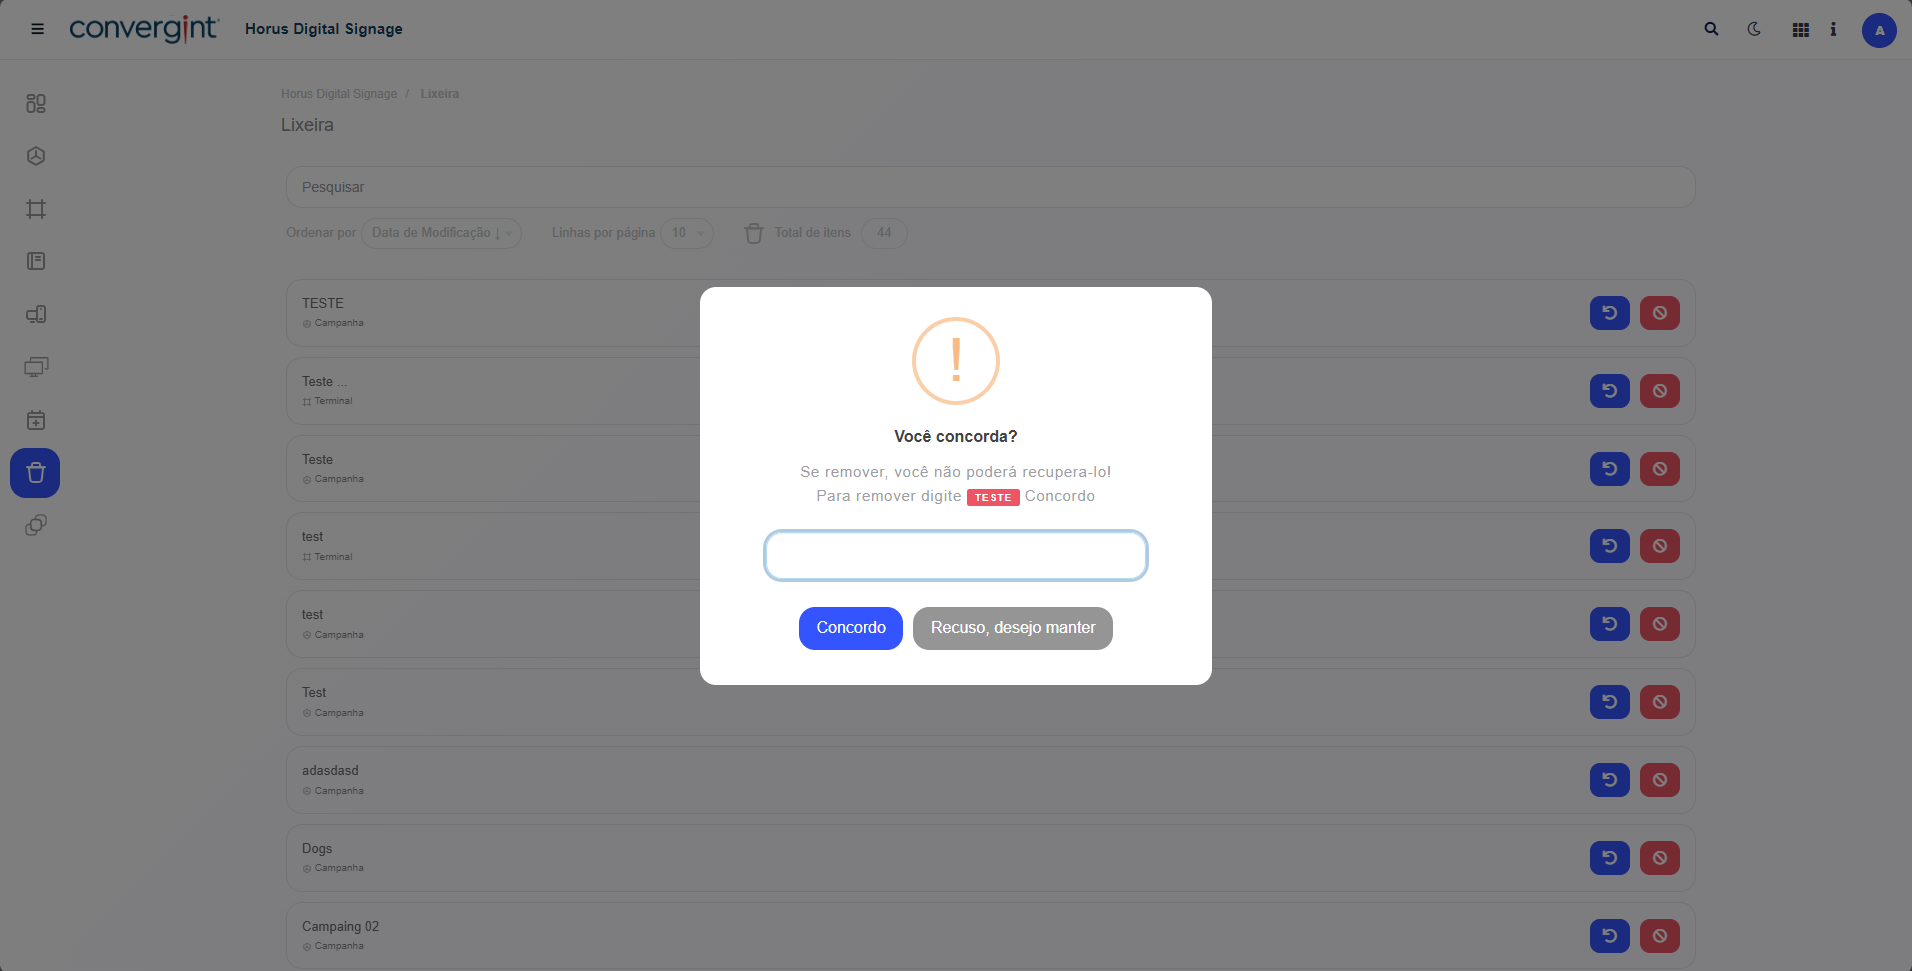The height and width of the screenshot is (971, 1912).
Task: Restore the TESTE campaign item
Action: click(x=1610, y=313)
